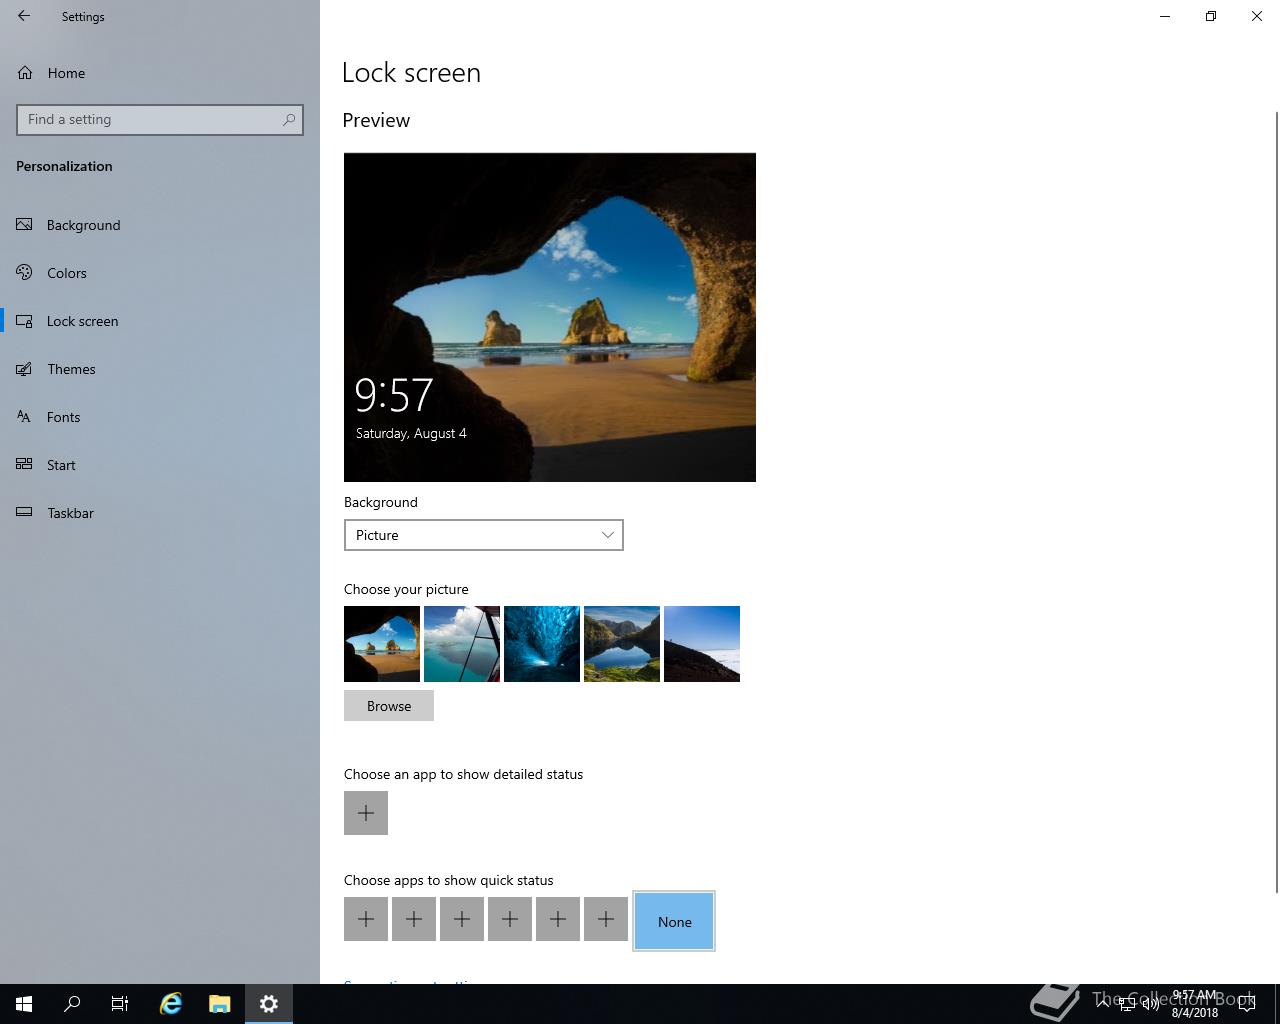Open Task View on taskbar
1280x1024 pixels.
point(120,1004)
